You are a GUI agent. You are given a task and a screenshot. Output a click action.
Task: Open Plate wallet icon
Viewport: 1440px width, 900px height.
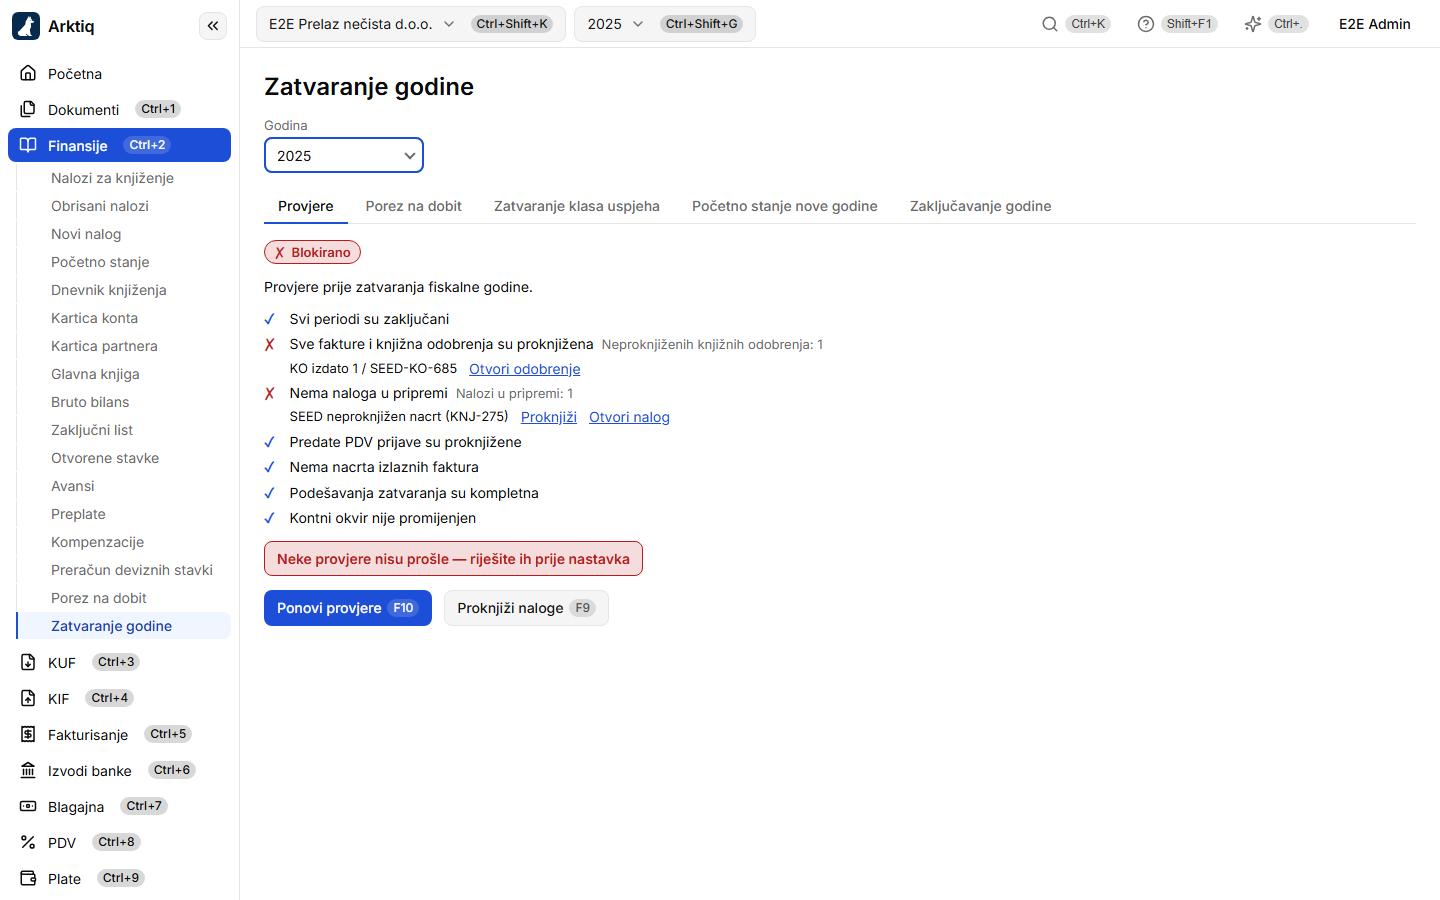pyautogui.click(x=28, y=878)
